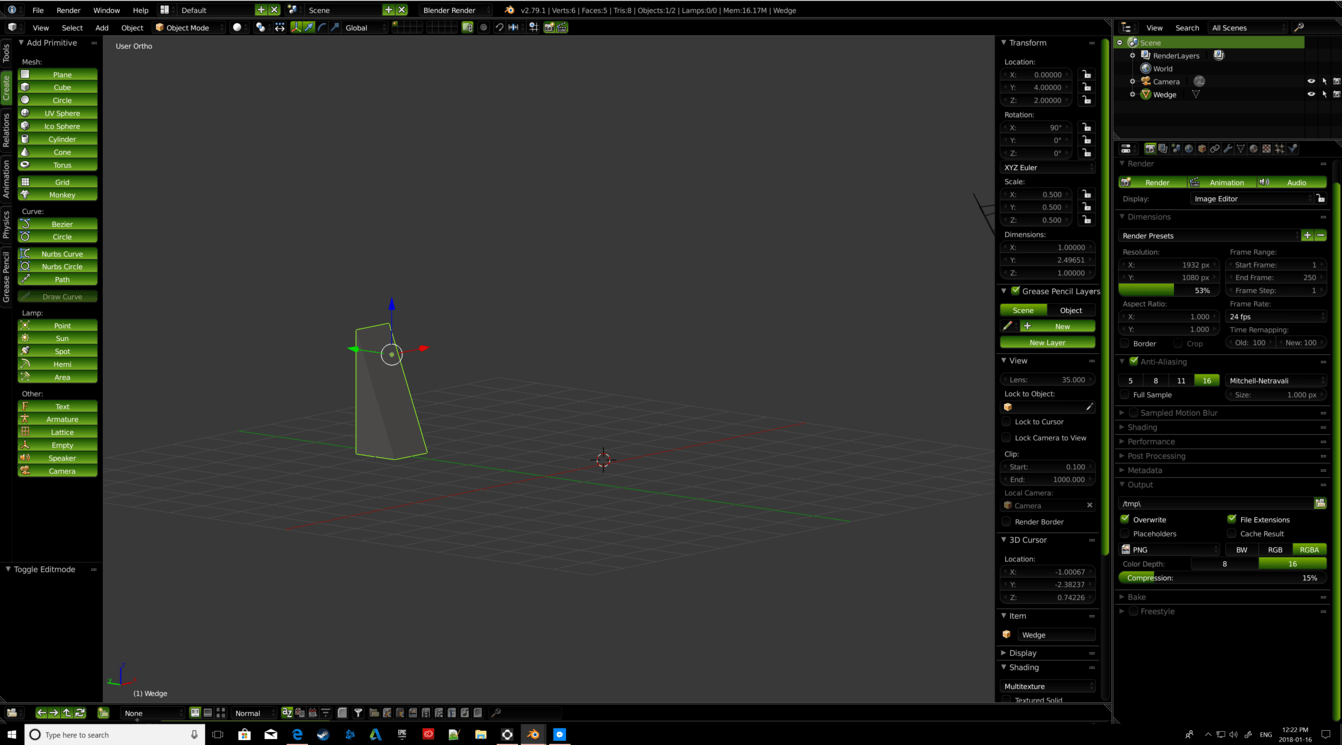This screenshot has height=745, width=1342.
Task: Select the Particles properties icon
Action: (x=1279, y=148)
